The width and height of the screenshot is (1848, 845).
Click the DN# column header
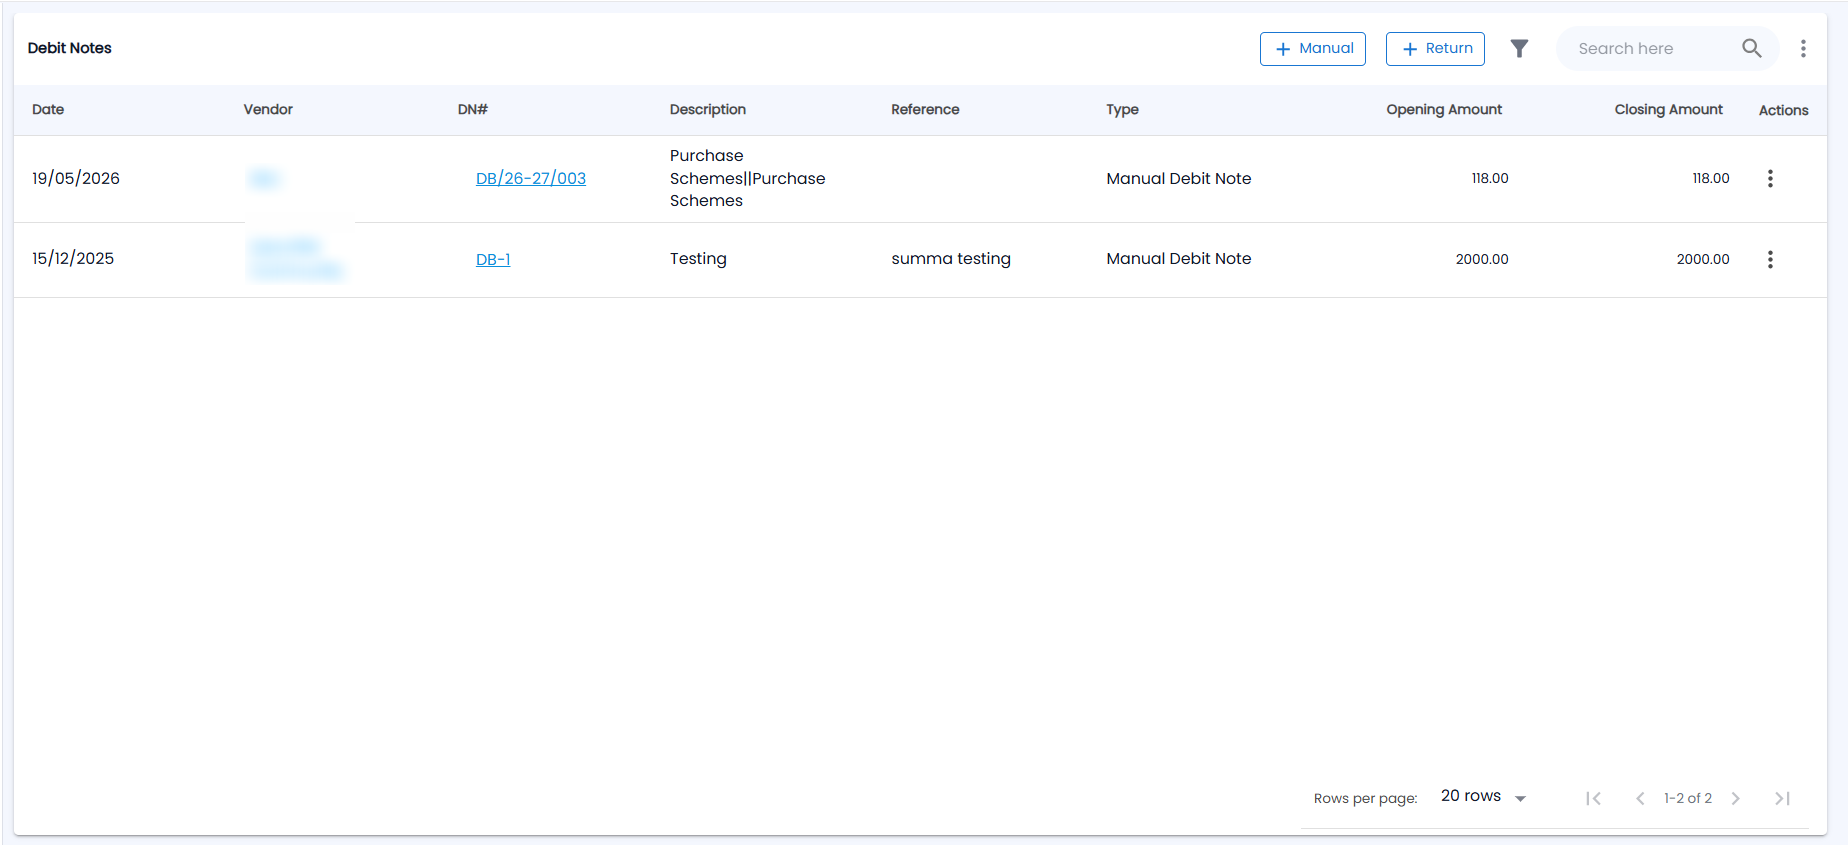coord(473,110)
